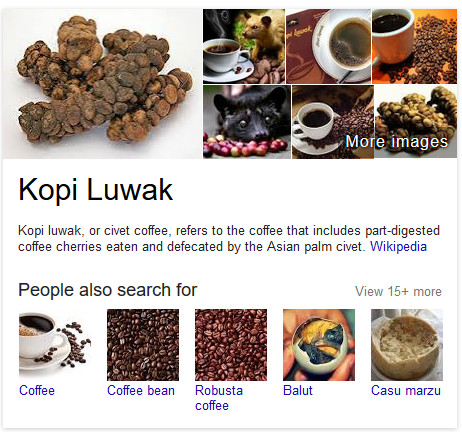Click the Coffee cup thumbnail
Viewport: 462px width, 432px height.
tap(55, 345)
